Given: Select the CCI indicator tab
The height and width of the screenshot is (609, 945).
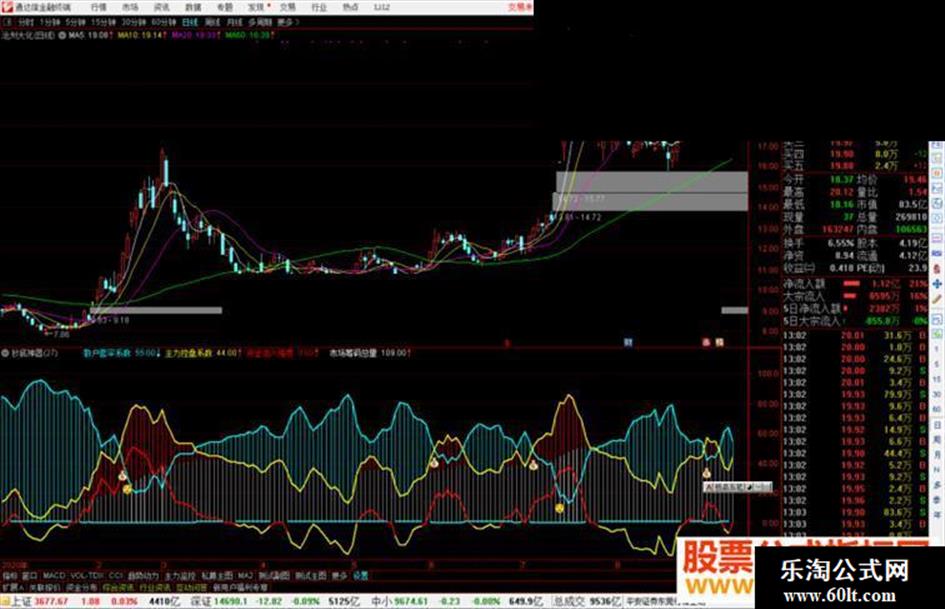Looking at the screenshot, I should pos(116,576).
